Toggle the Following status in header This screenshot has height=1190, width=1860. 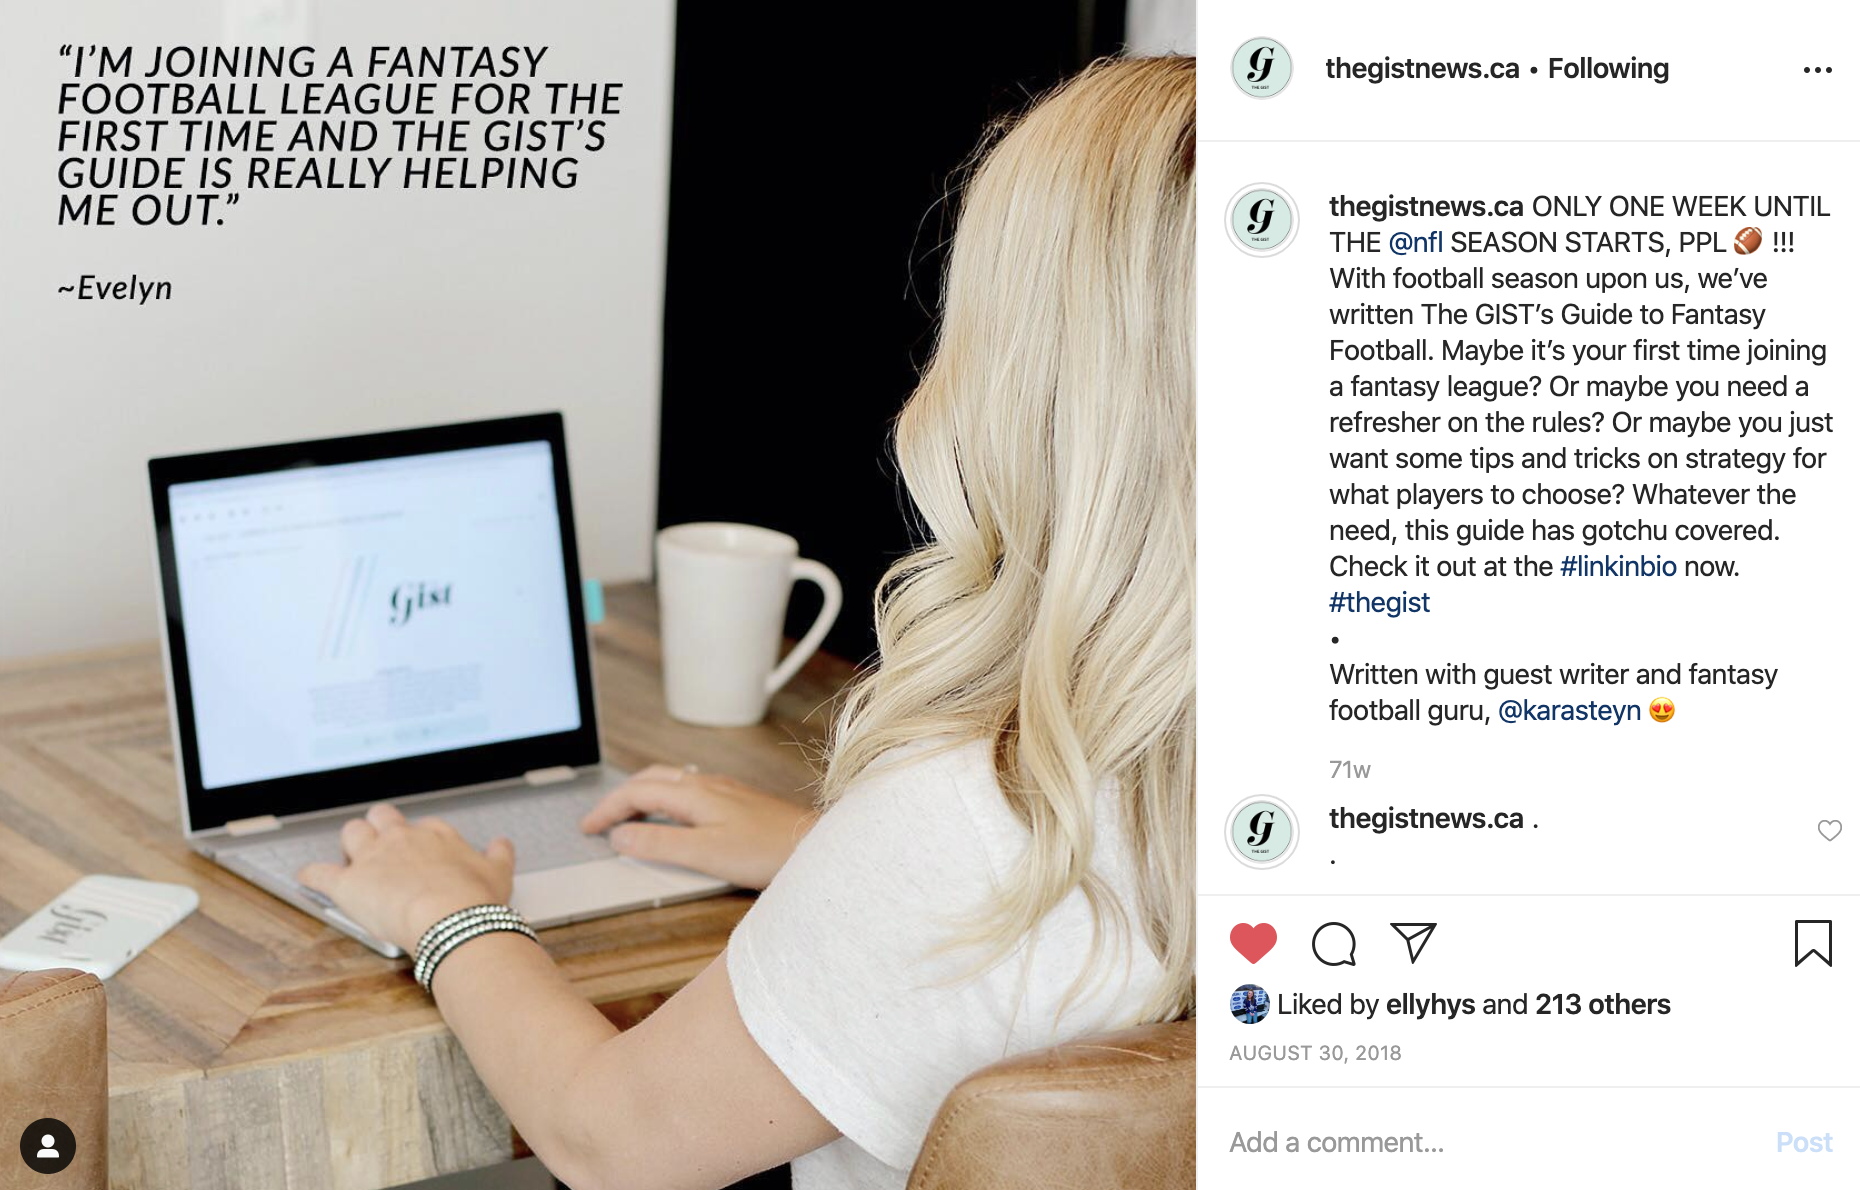(x=1608, y=68)
